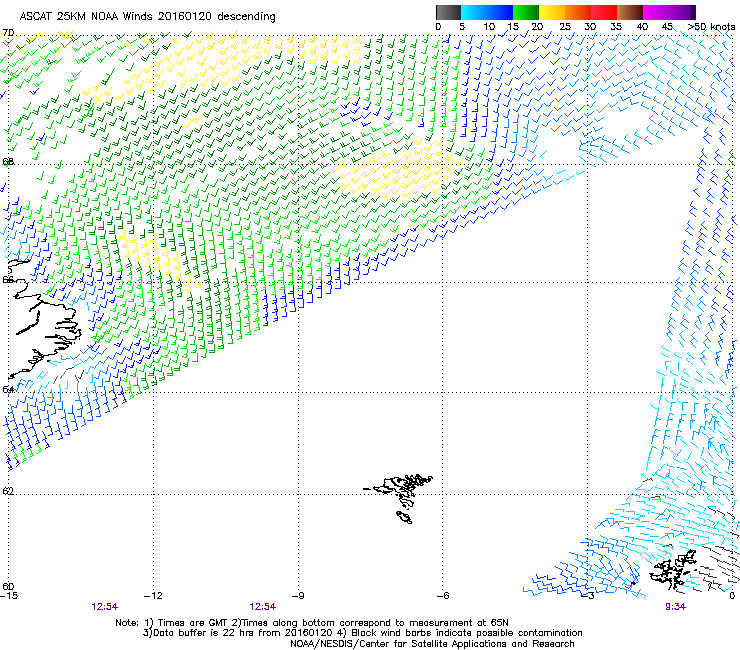Click the '>50 knots' legend label

(x=711, y=26)
